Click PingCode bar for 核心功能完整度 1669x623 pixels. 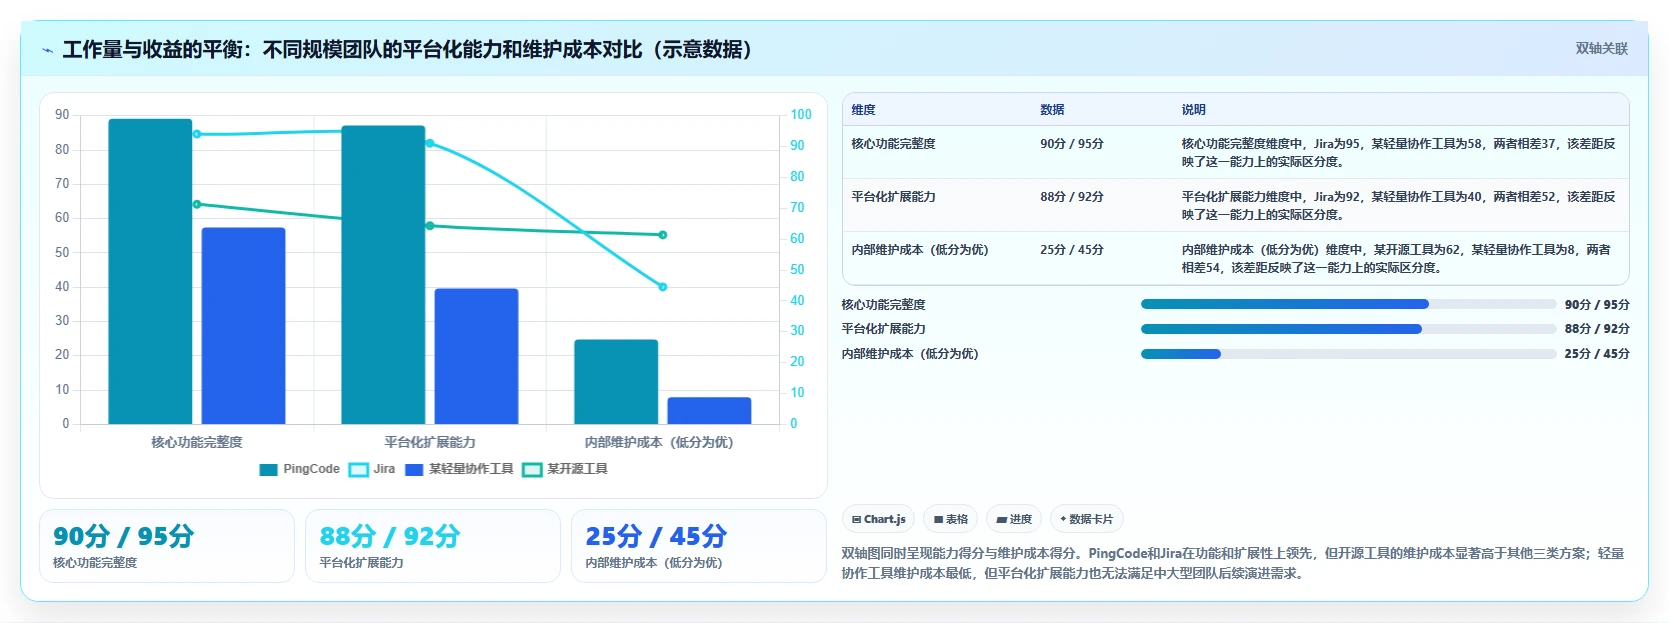point(150,272)
